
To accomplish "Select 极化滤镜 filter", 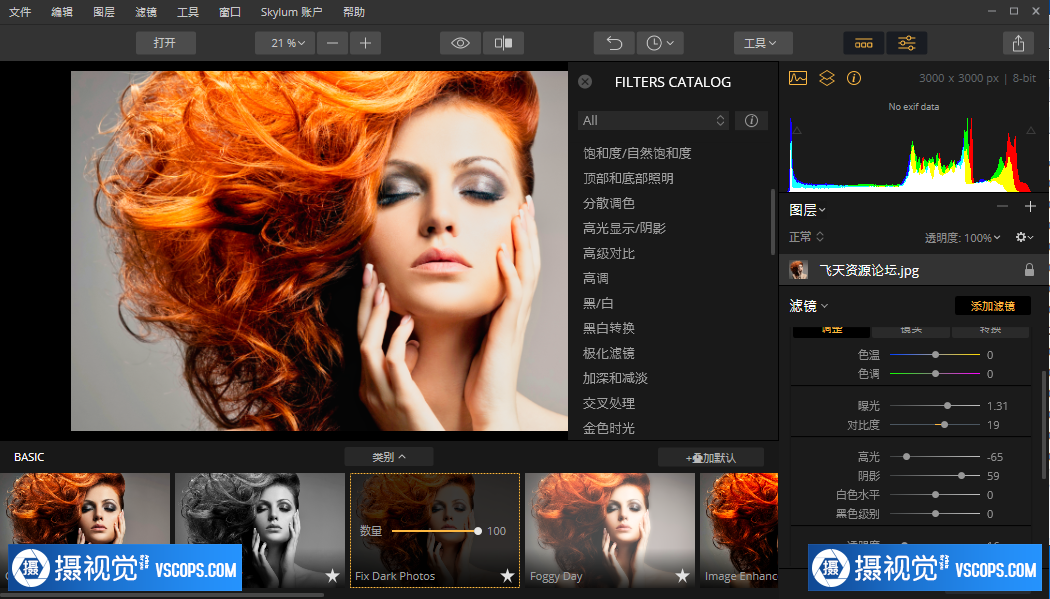I will click(609, 353).
